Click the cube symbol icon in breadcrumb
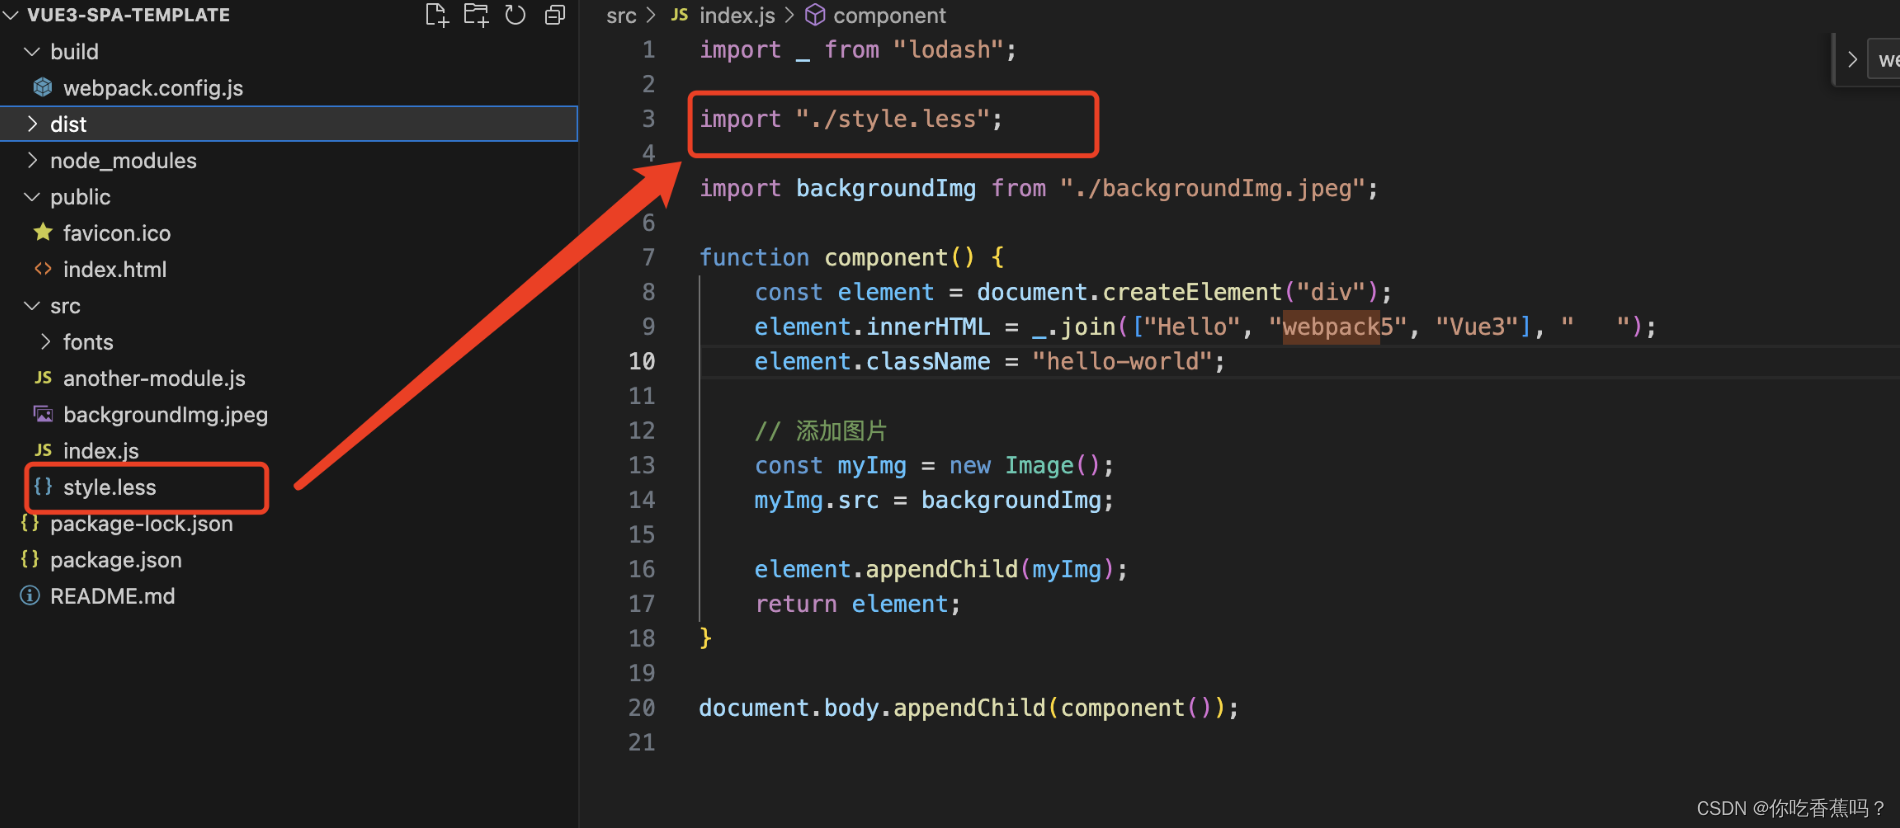The width and height of the screenshot is (1900, 828). tap(815, 15)
